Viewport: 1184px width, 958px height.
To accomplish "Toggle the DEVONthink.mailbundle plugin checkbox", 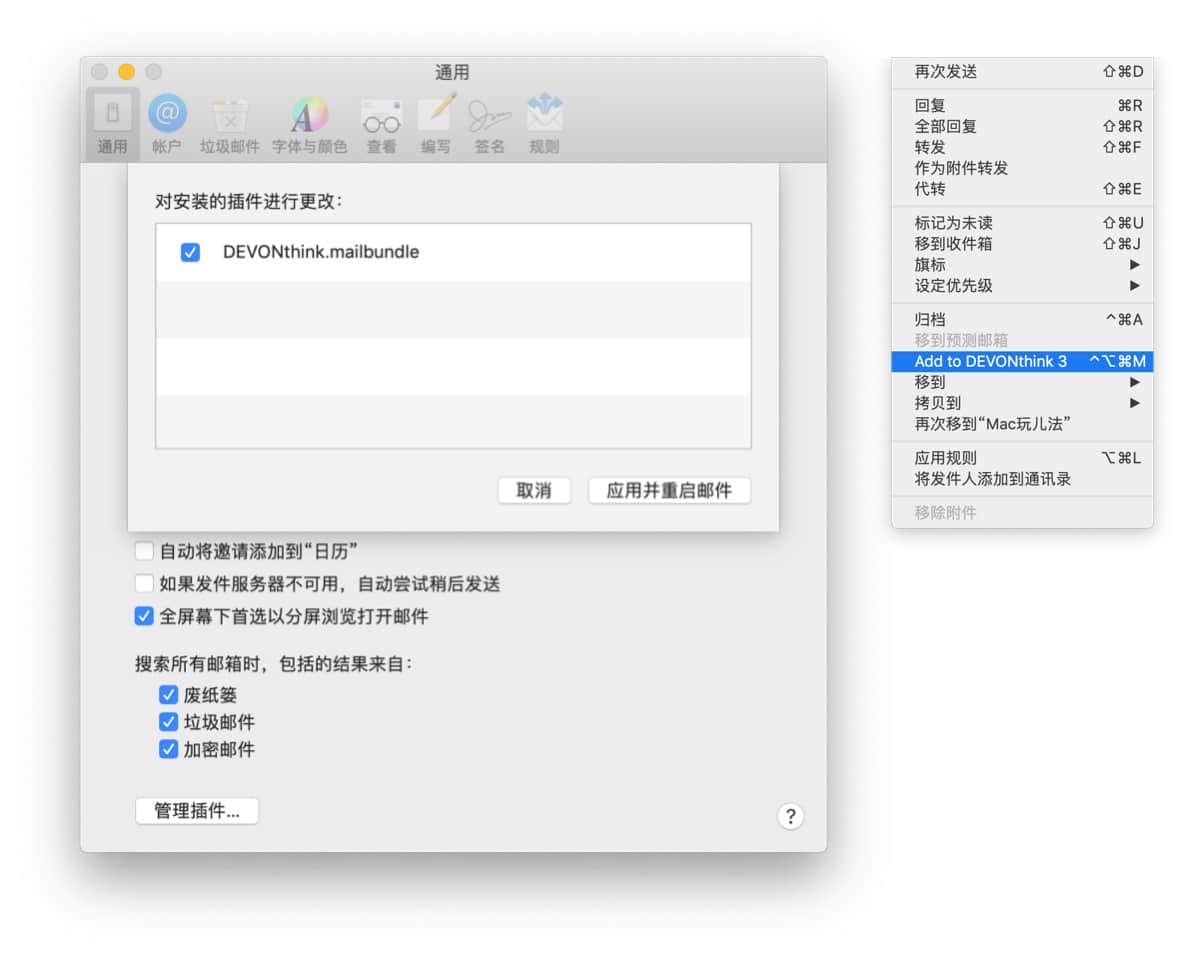I will [x=190, y=252].
